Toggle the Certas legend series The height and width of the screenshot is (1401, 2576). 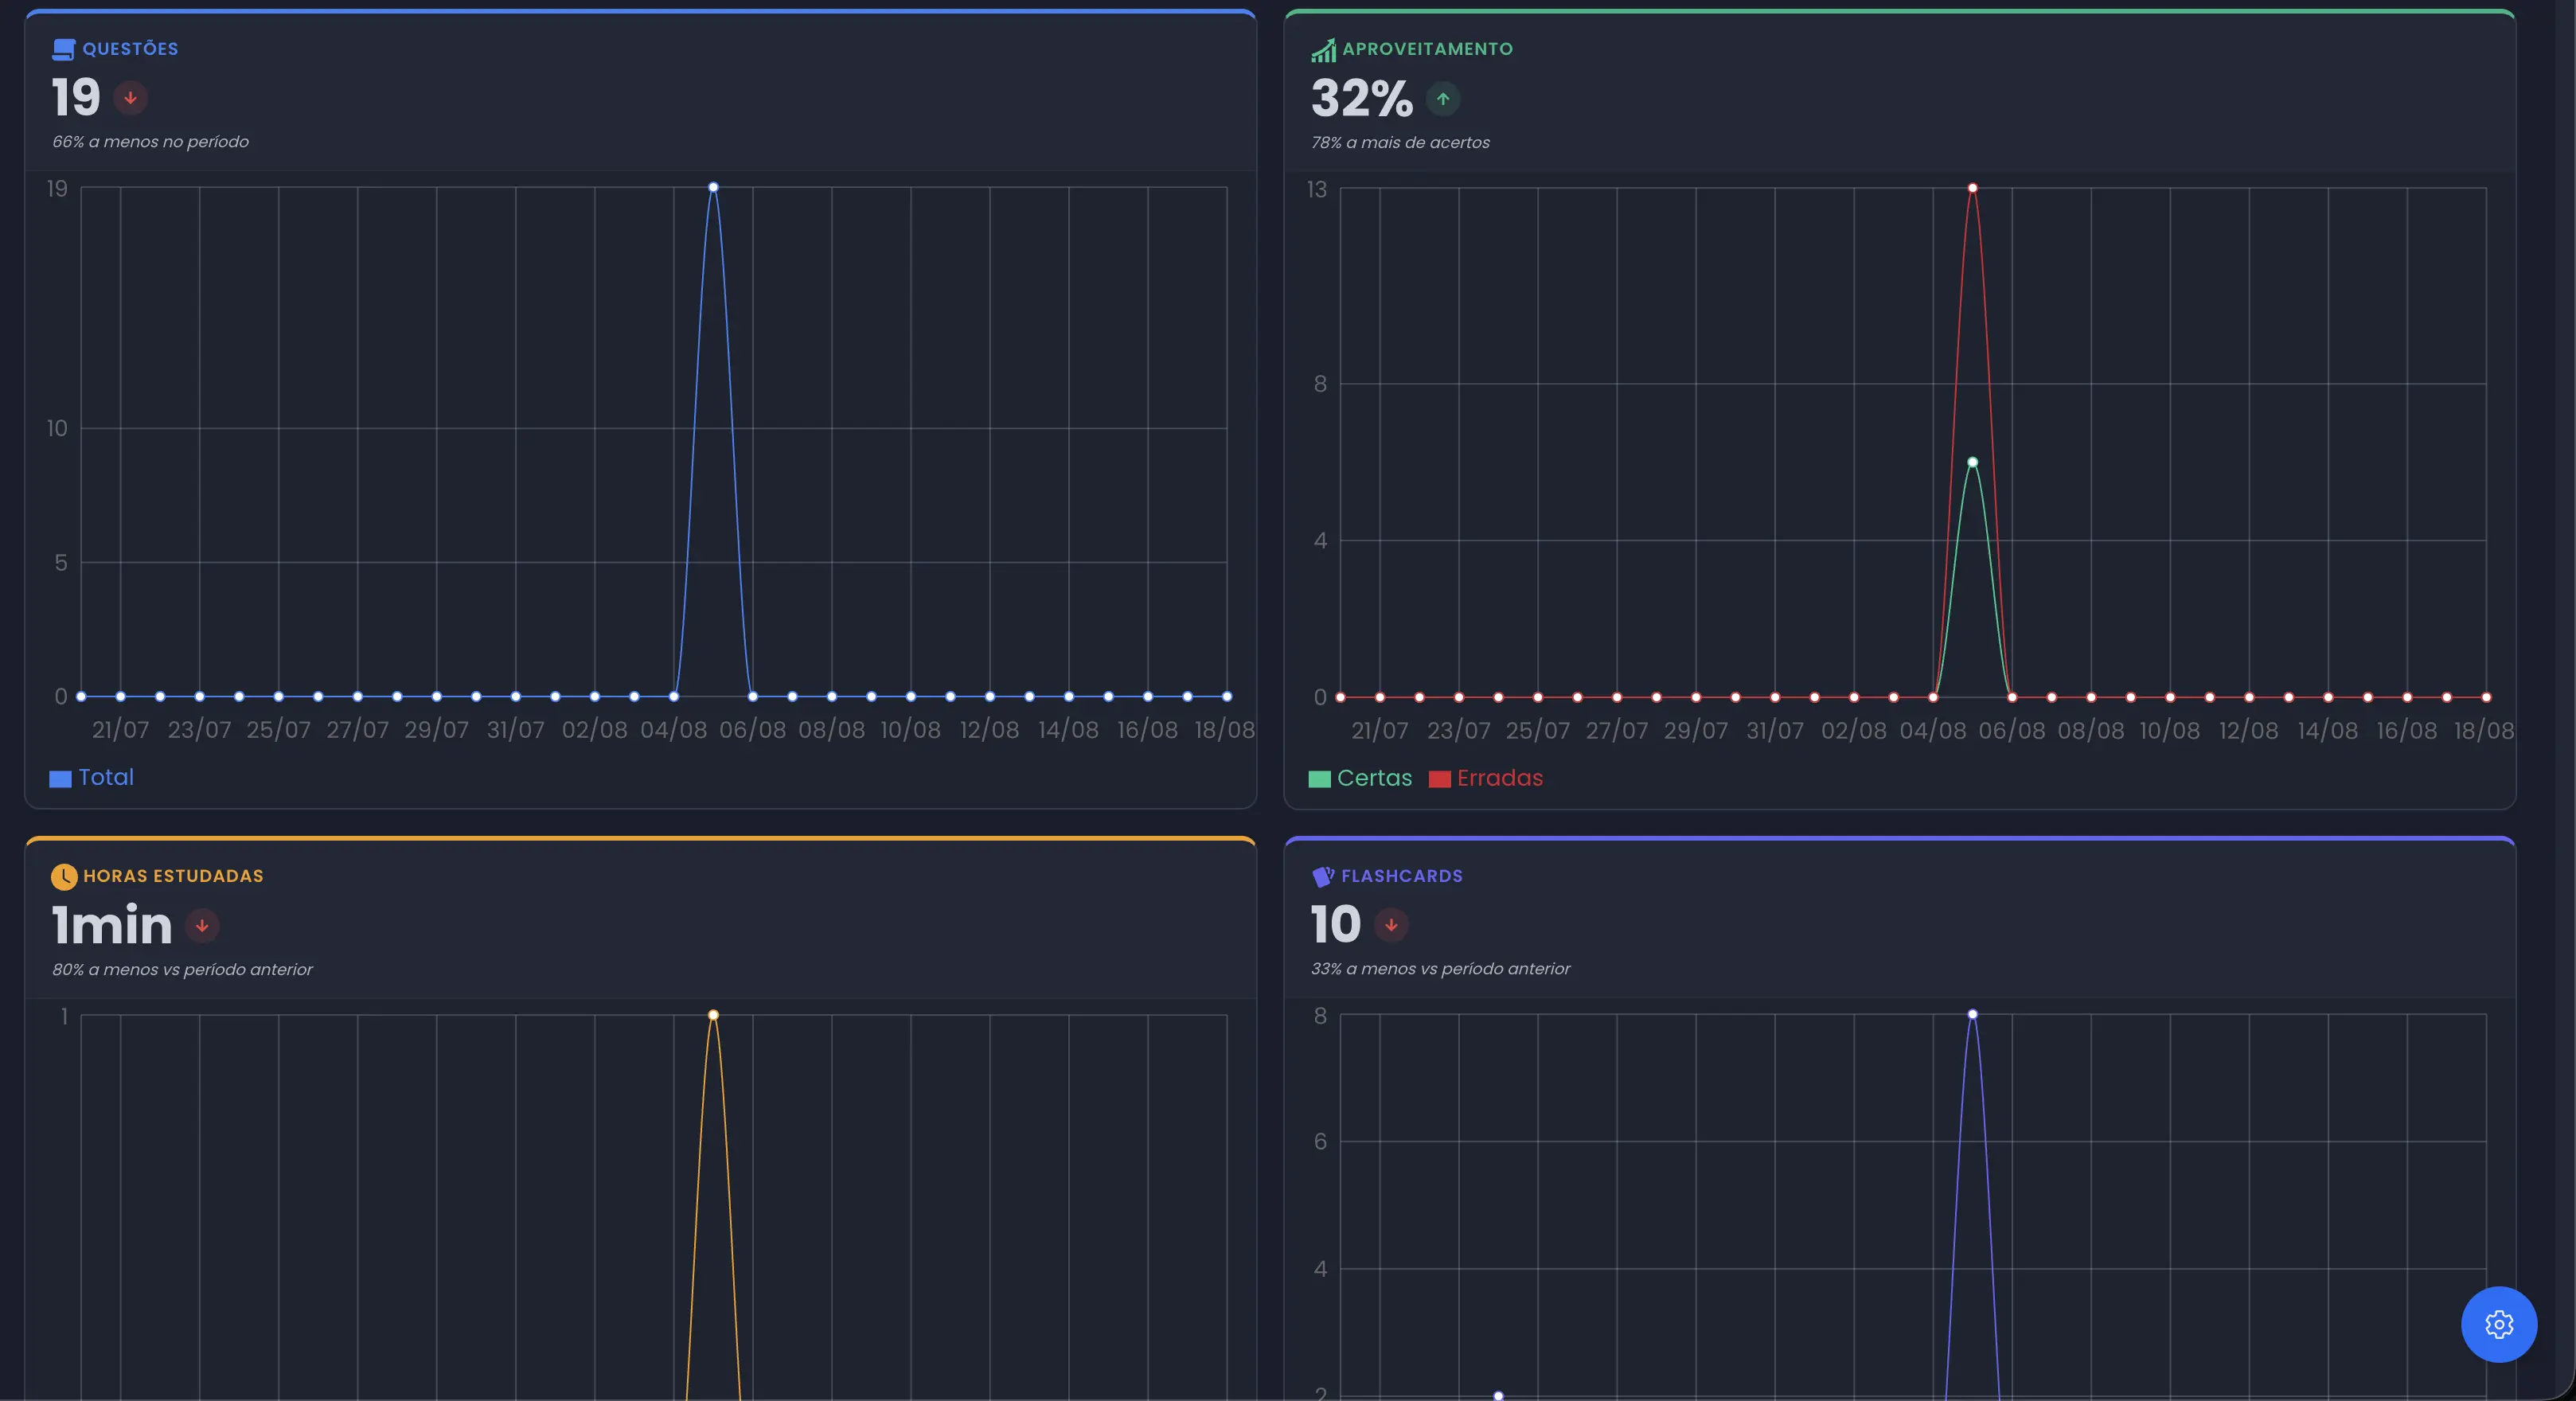click(x=1360, y=779)
